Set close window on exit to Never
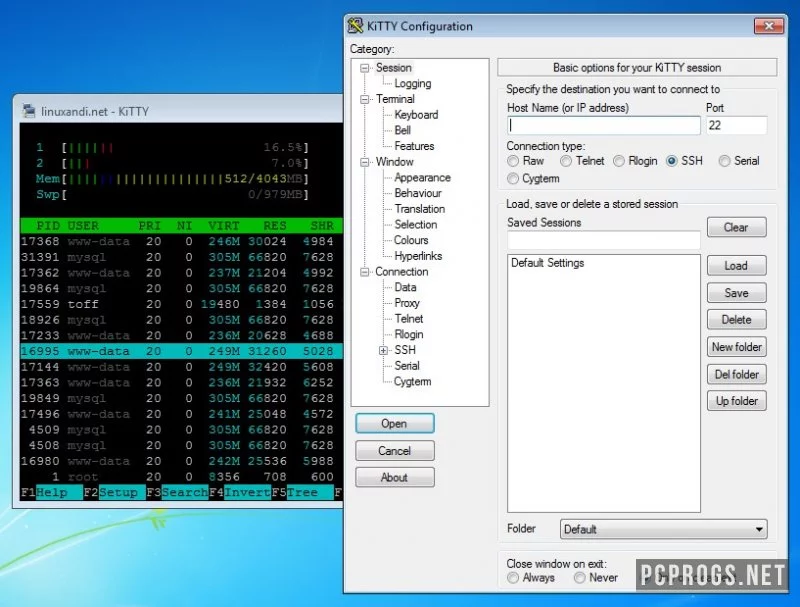Screen dimensions: 800x607 click(x=579, y=577)
